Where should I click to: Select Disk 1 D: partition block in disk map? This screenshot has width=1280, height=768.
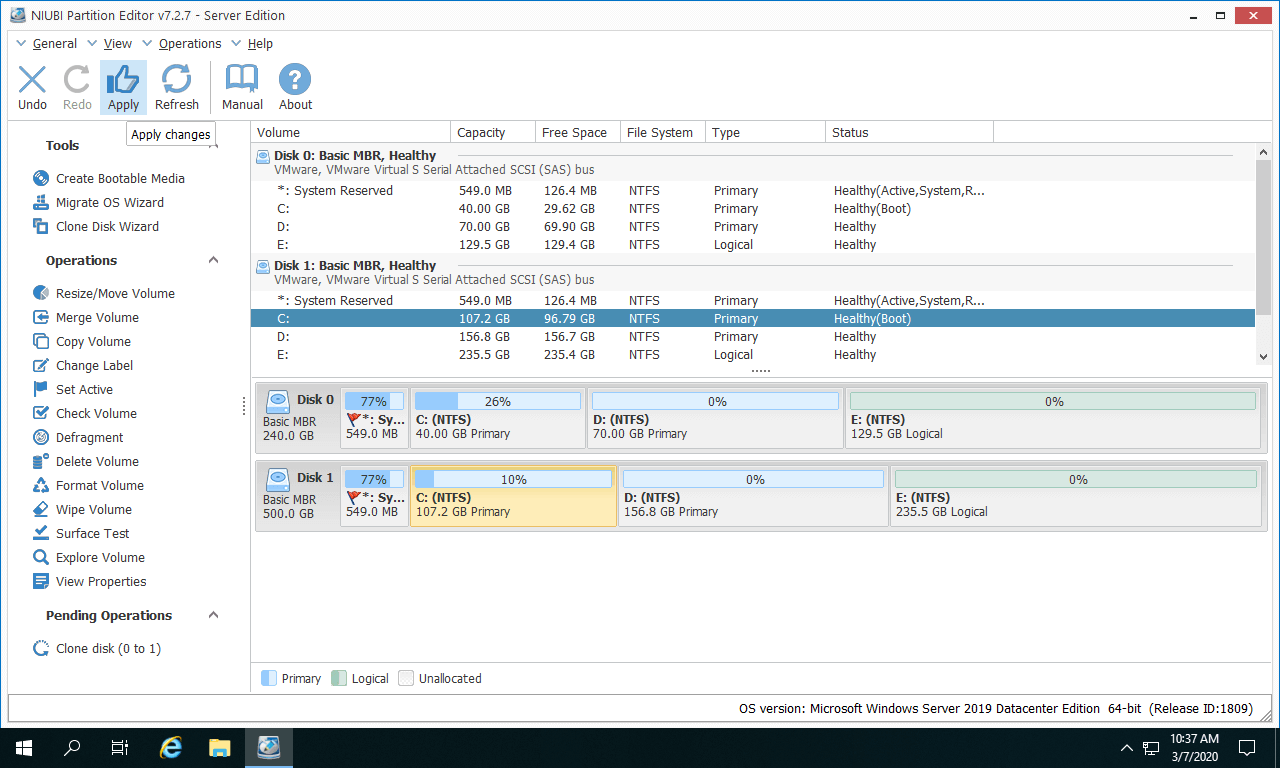coord(753,496)
